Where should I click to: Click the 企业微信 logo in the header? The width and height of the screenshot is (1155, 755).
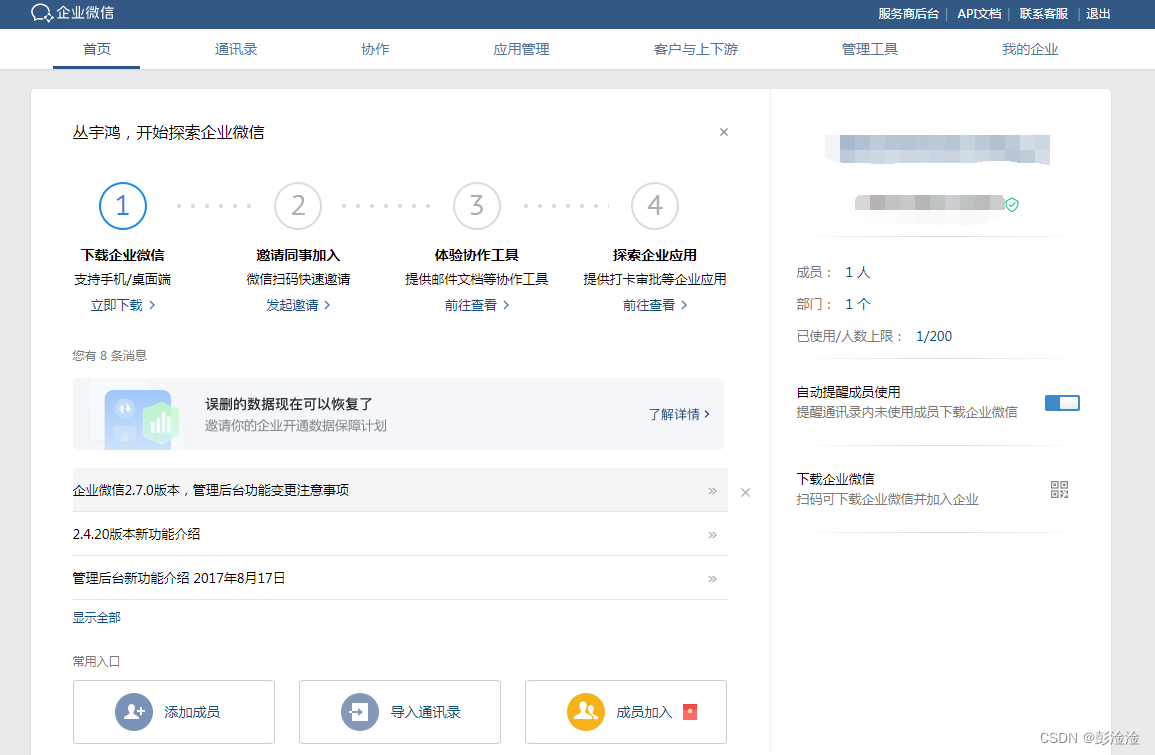(72, 13)
